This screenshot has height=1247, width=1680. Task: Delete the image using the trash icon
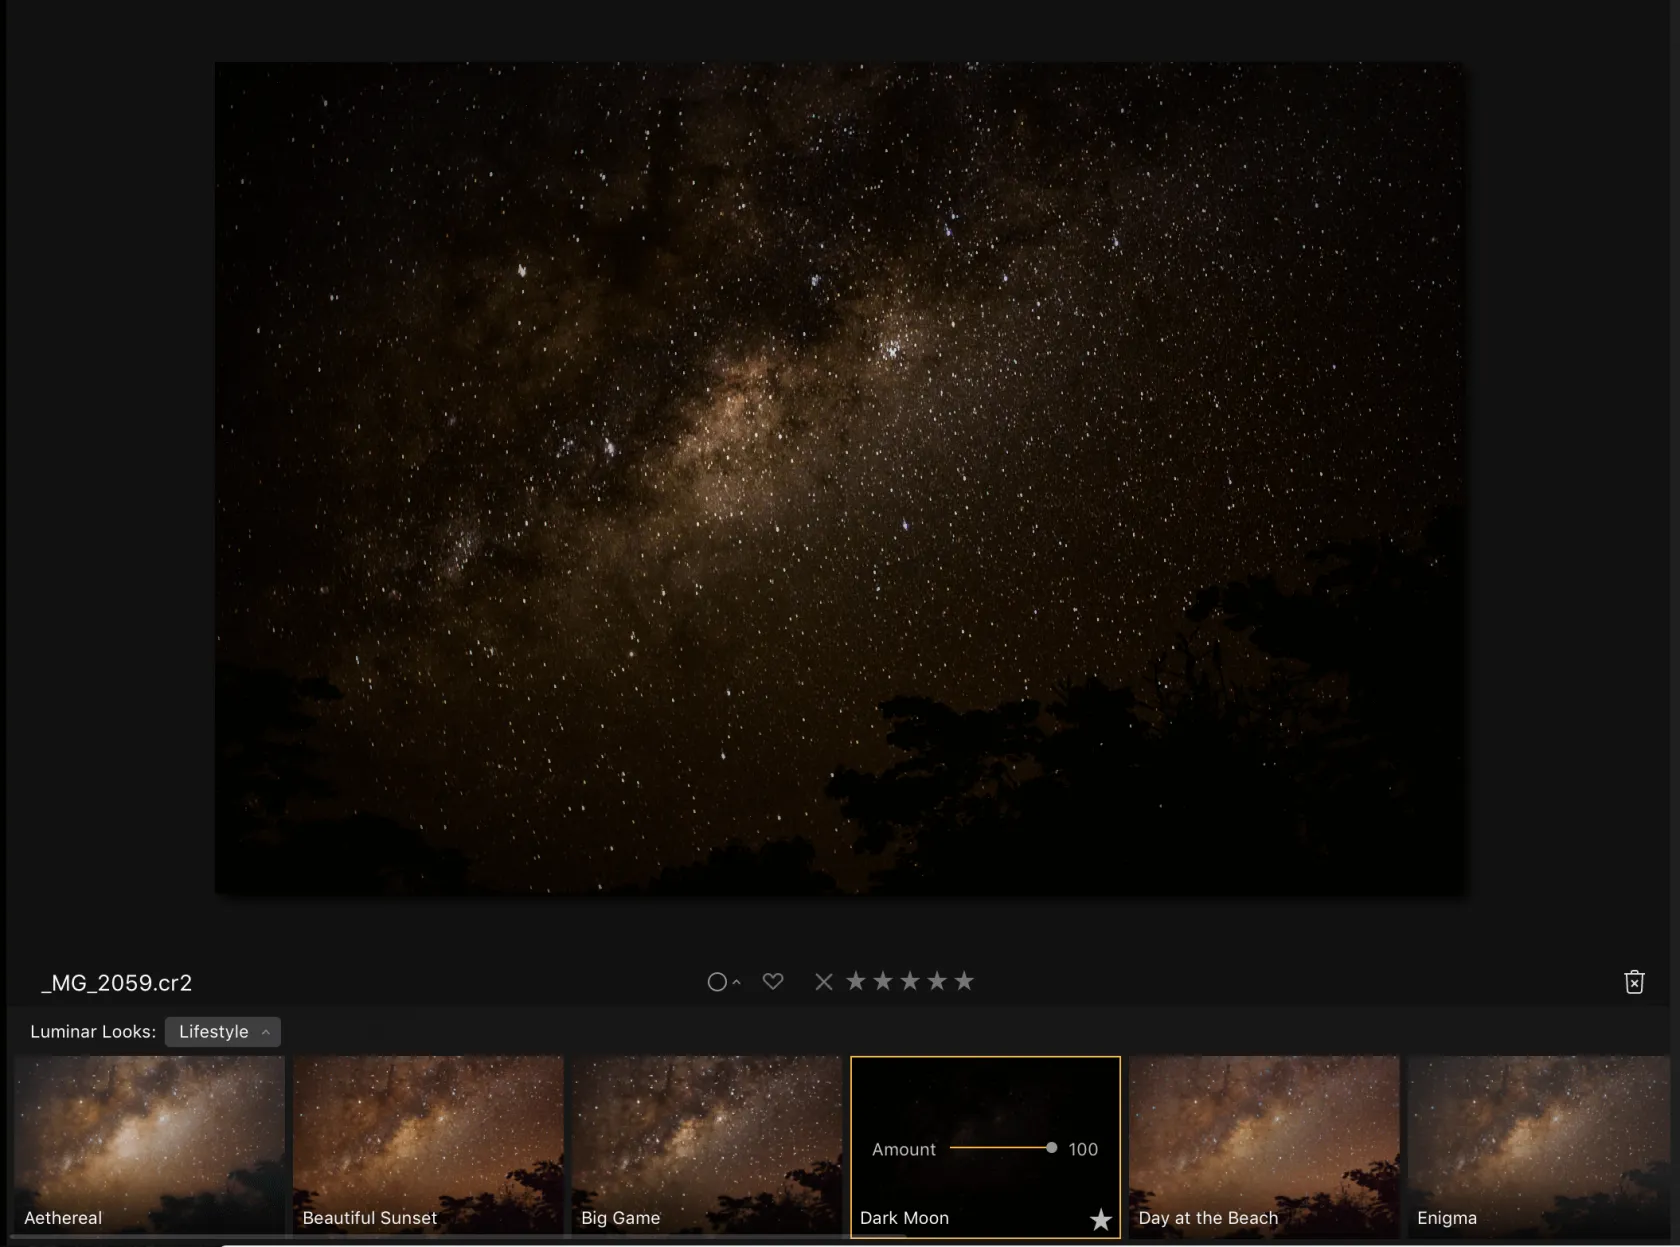tap(1634, 982)
